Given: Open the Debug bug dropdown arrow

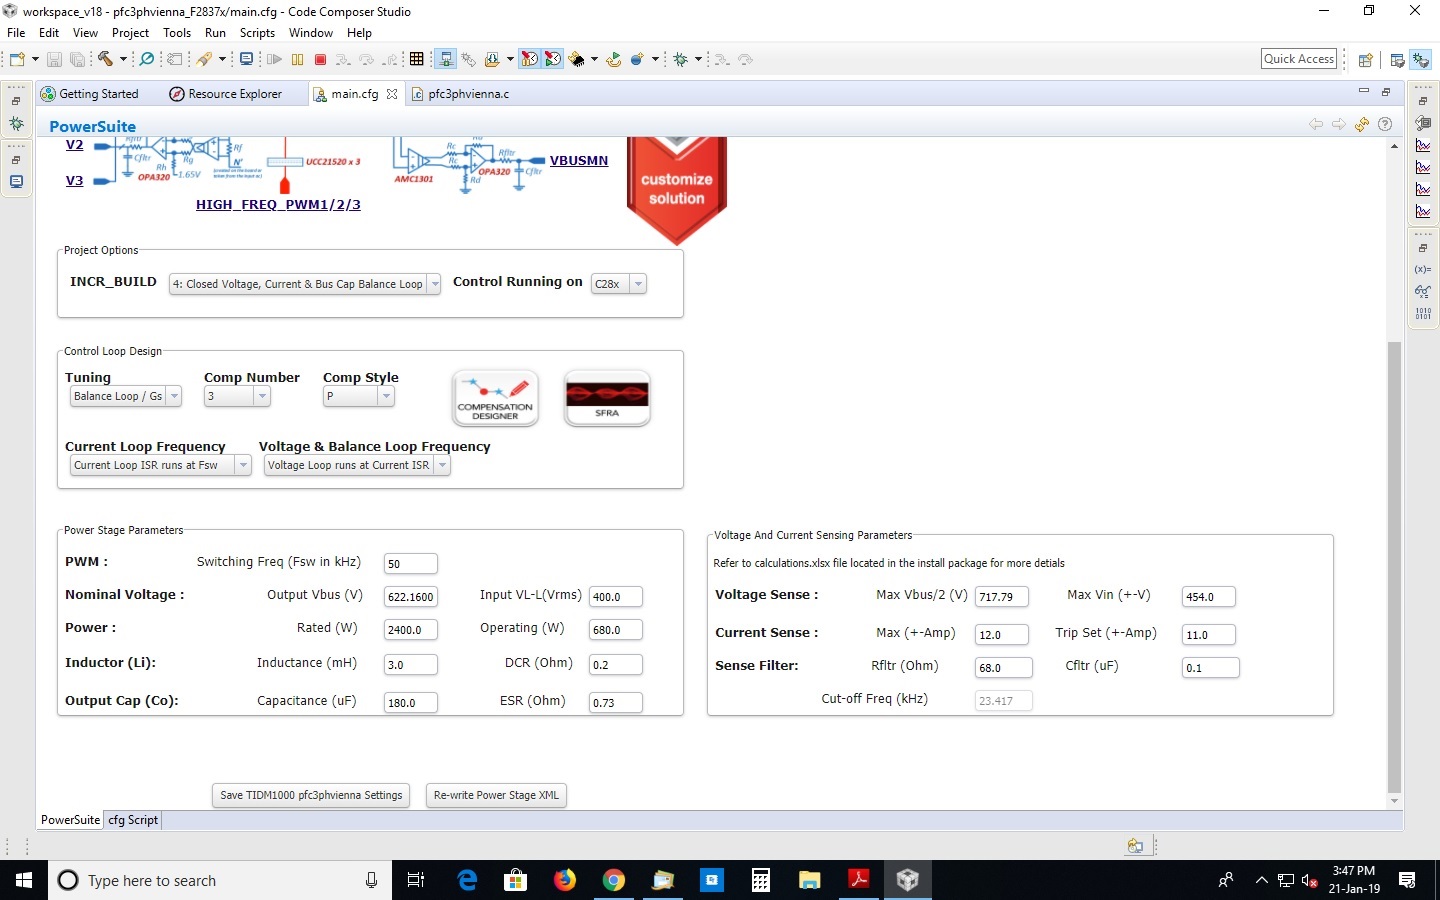Looking at the screenshot, I should (698, 59).
